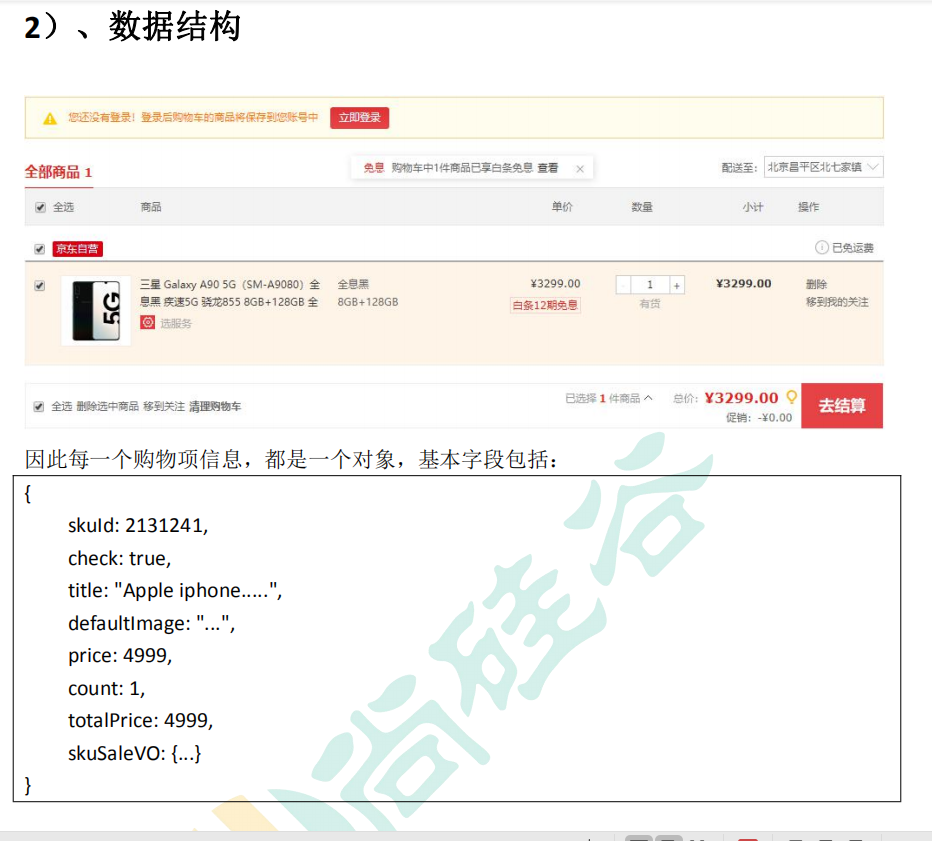Click the 单价 column header
932x841 pixels.
pyautogui.click(x=562, y=207)
